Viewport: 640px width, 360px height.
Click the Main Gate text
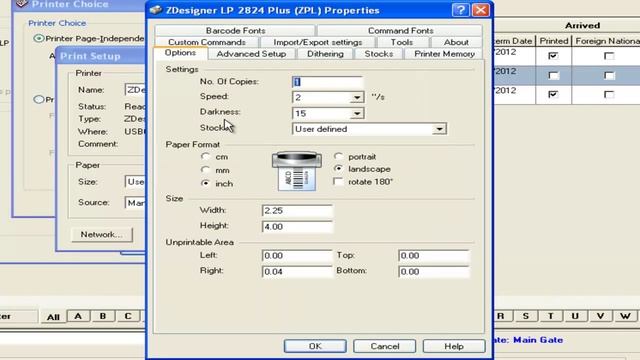[538, 340]
